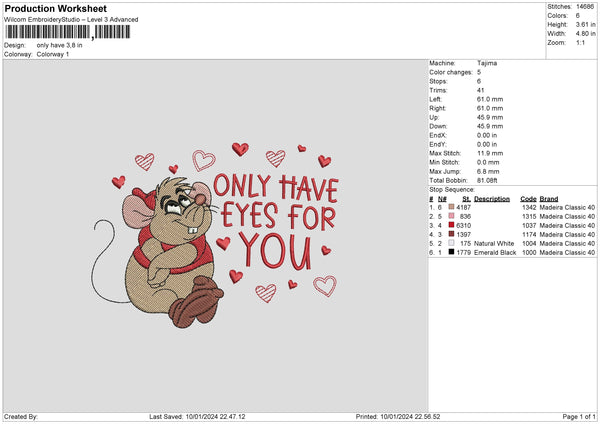
Task: Click the 'Page 1 of 1' indicator
Action: point(579,417)
